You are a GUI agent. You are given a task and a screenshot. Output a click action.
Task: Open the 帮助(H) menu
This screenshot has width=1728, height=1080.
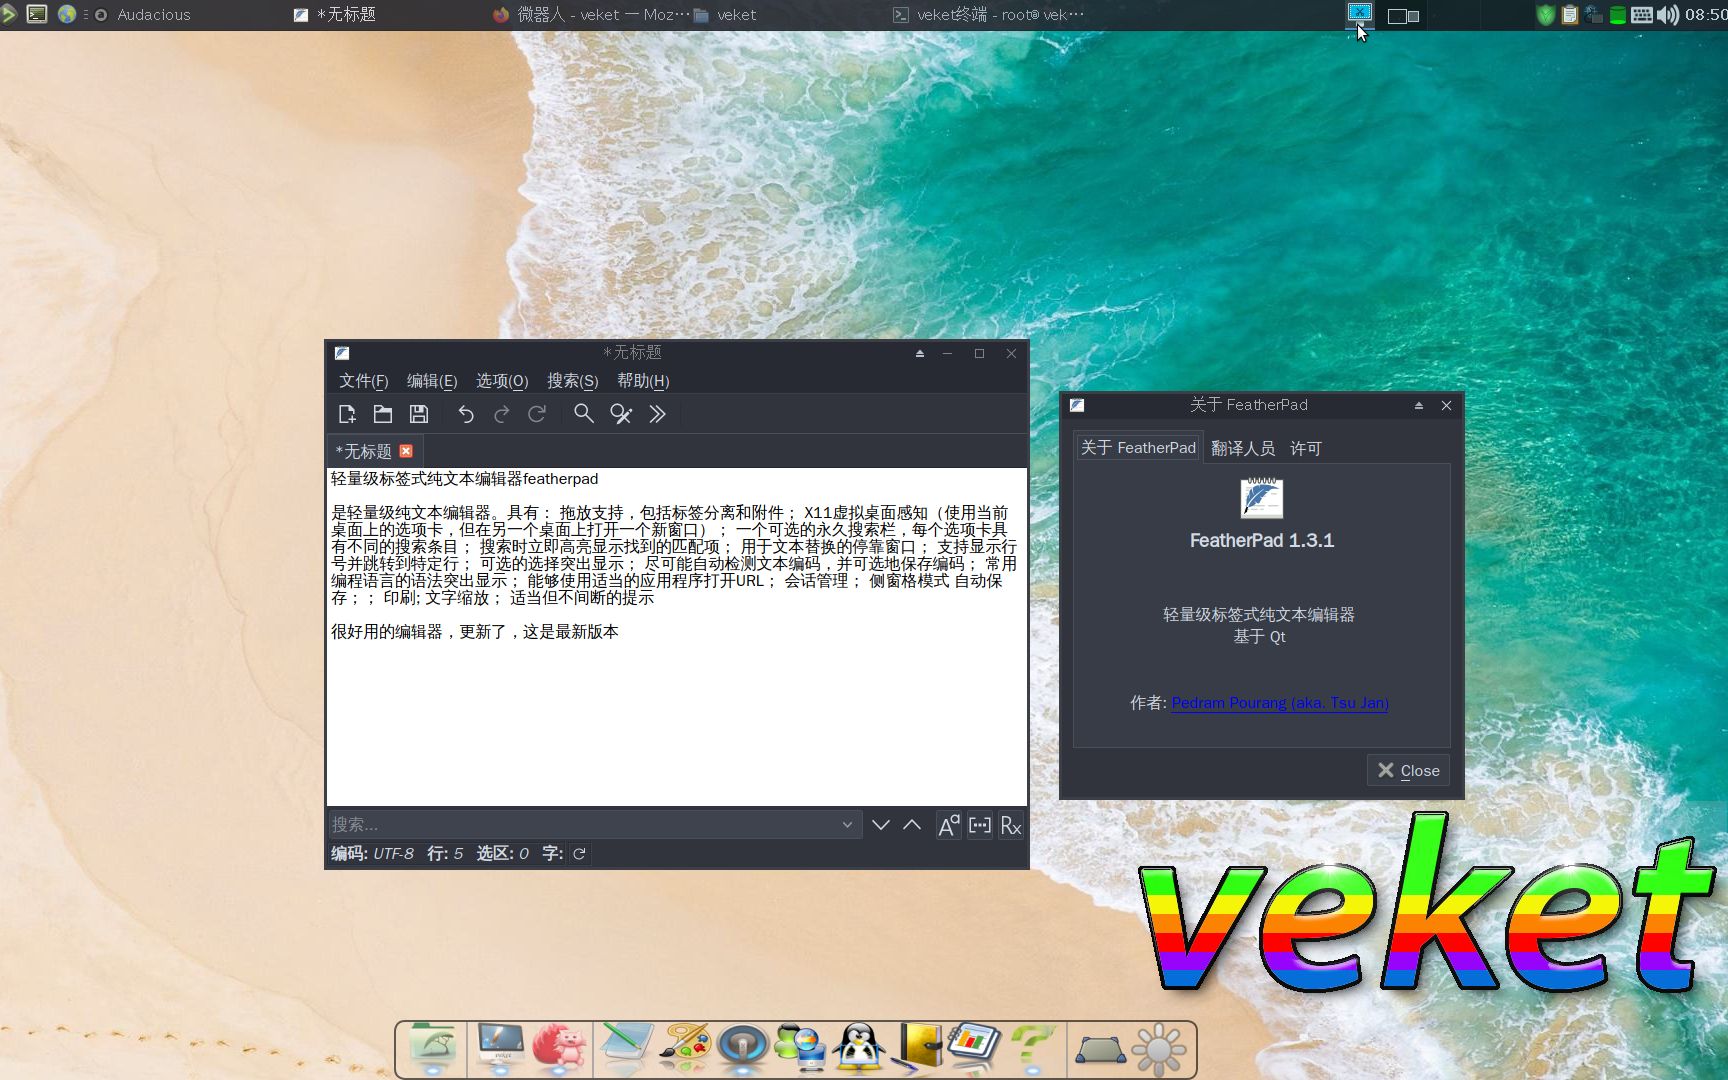[643, 381]
